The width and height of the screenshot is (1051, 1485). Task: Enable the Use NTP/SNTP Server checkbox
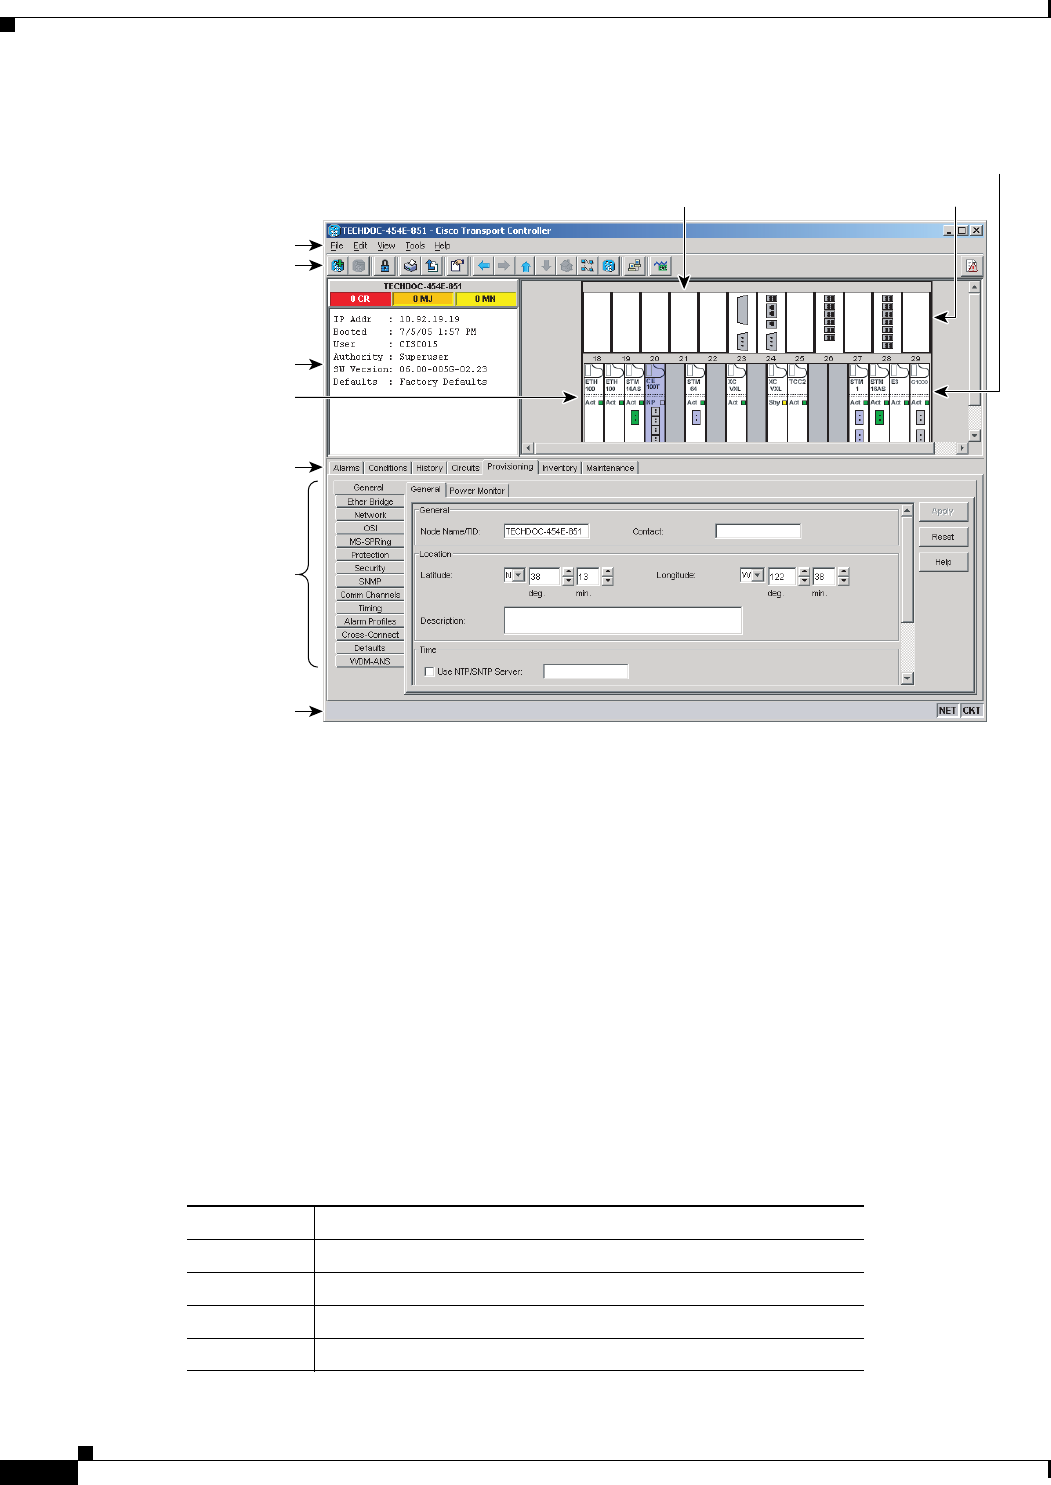430,672
